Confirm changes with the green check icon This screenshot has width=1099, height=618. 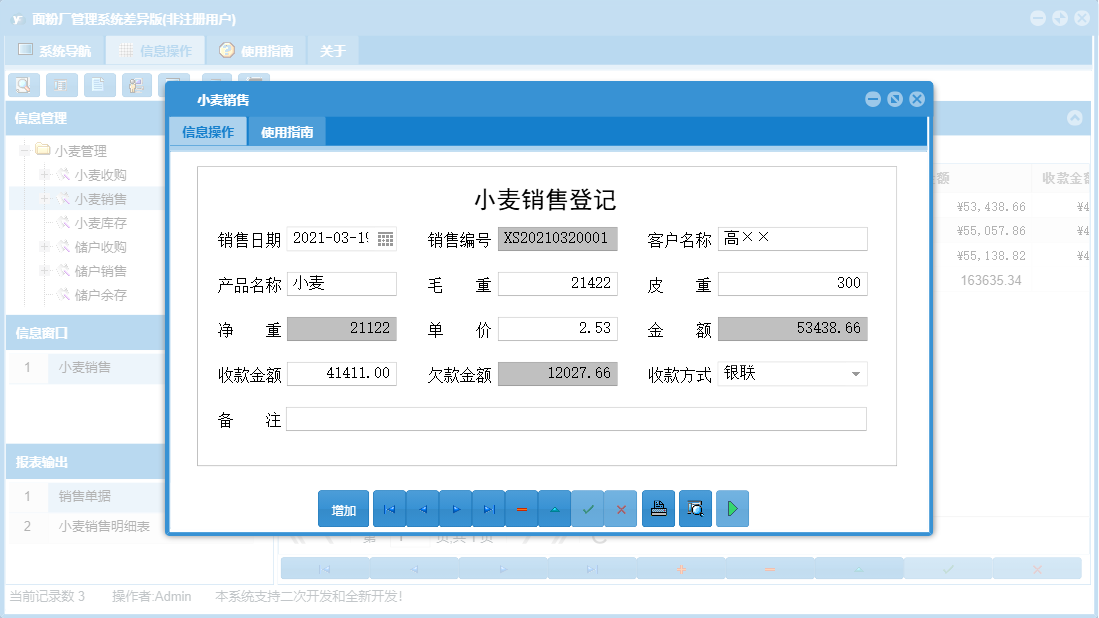pos(588,508)
